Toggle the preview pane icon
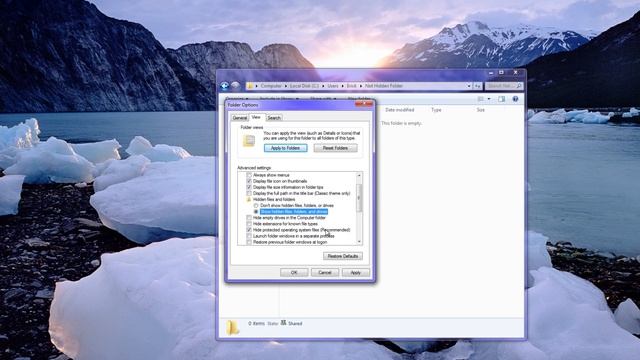 pos(502,99)
